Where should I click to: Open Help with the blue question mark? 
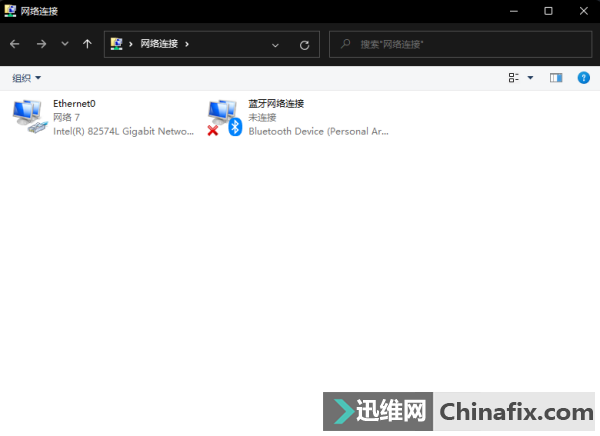[584, 78]
